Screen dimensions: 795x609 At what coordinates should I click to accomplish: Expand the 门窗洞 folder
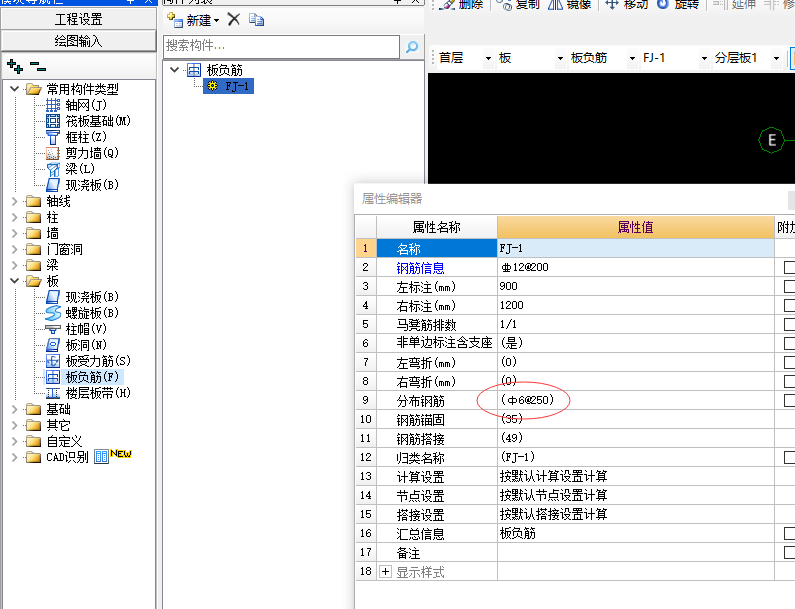point(14,249)
